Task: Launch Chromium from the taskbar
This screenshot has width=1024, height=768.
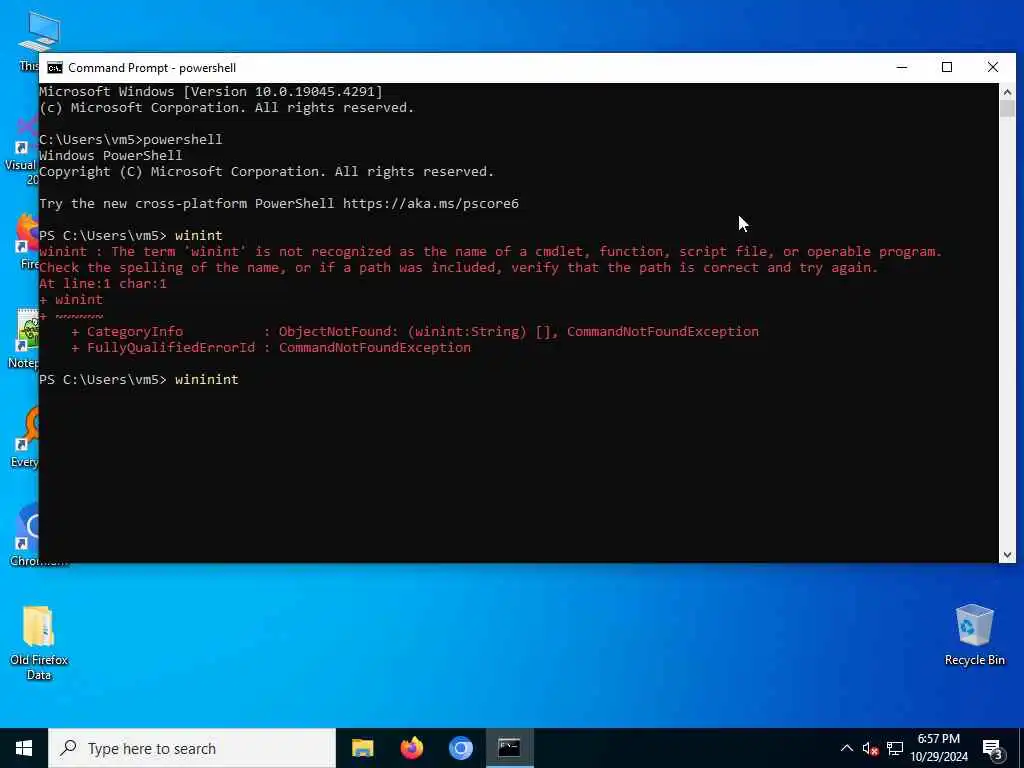Action: (460, 748)
